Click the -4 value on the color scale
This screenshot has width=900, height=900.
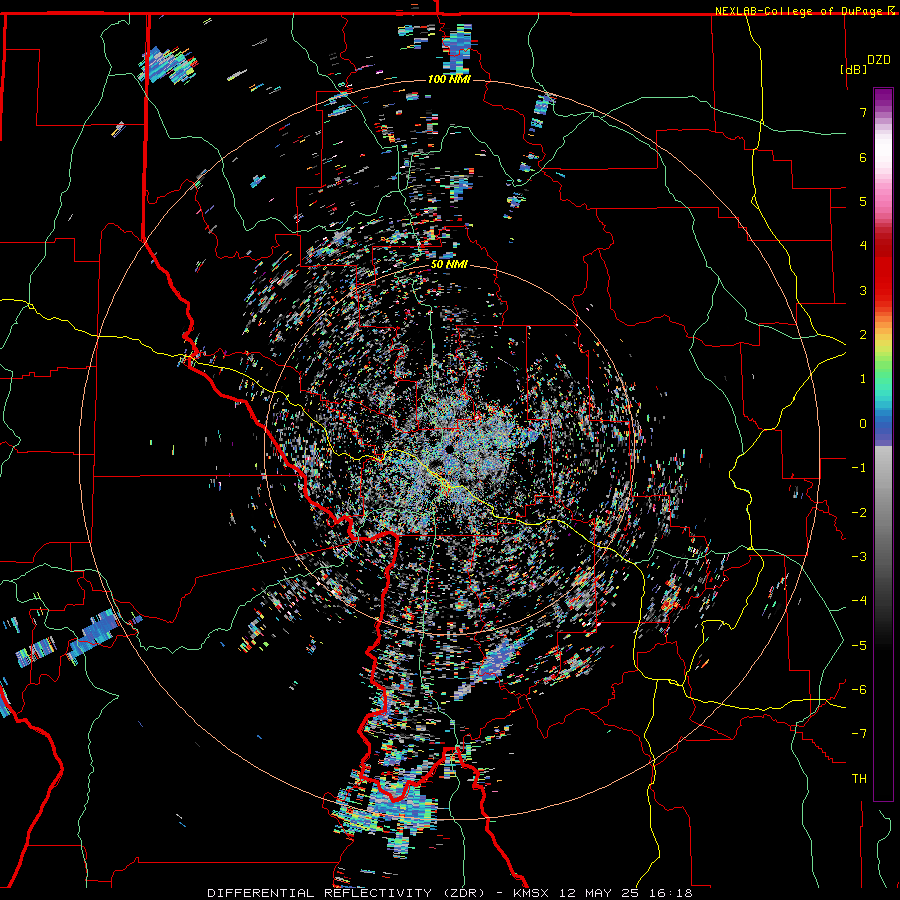point(859,601)
